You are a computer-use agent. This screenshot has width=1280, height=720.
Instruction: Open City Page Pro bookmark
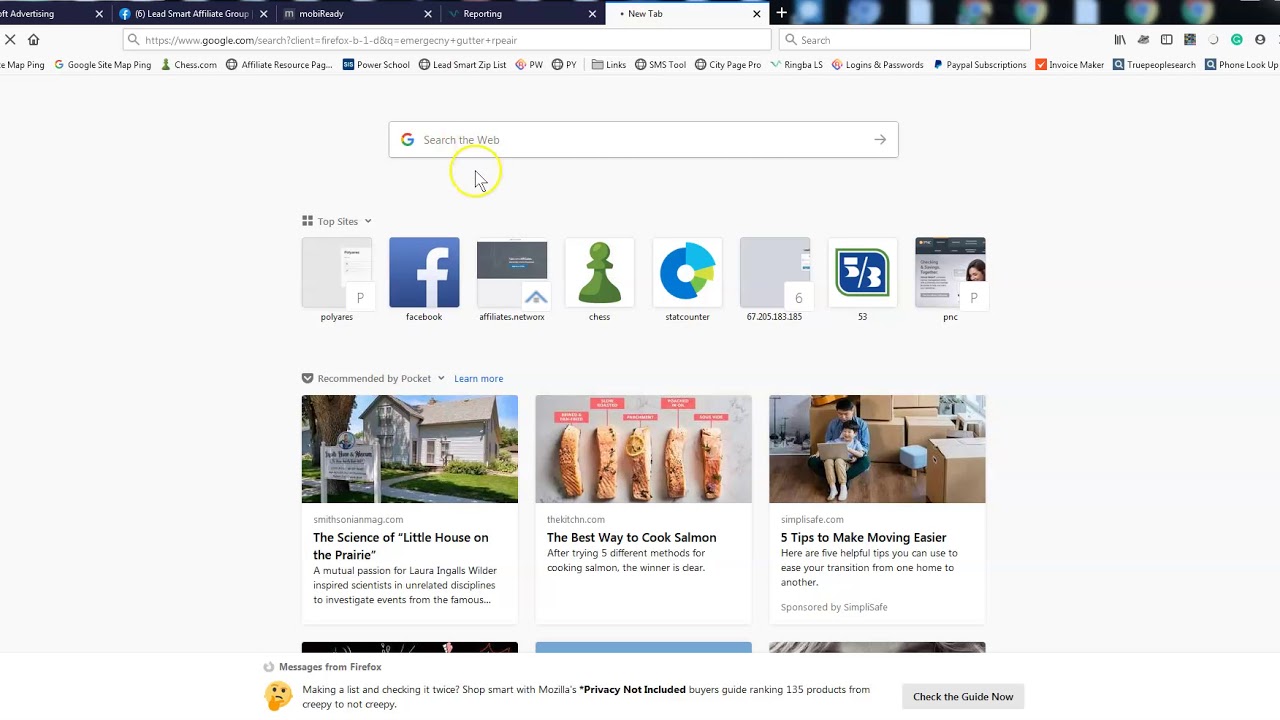[728, 65]
